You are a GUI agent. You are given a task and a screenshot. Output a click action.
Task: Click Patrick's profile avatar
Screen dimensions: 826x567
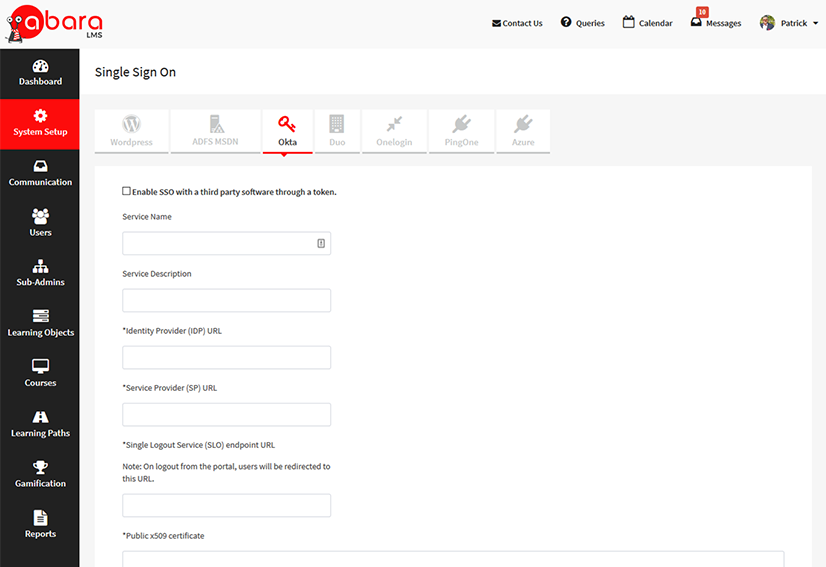767,23
